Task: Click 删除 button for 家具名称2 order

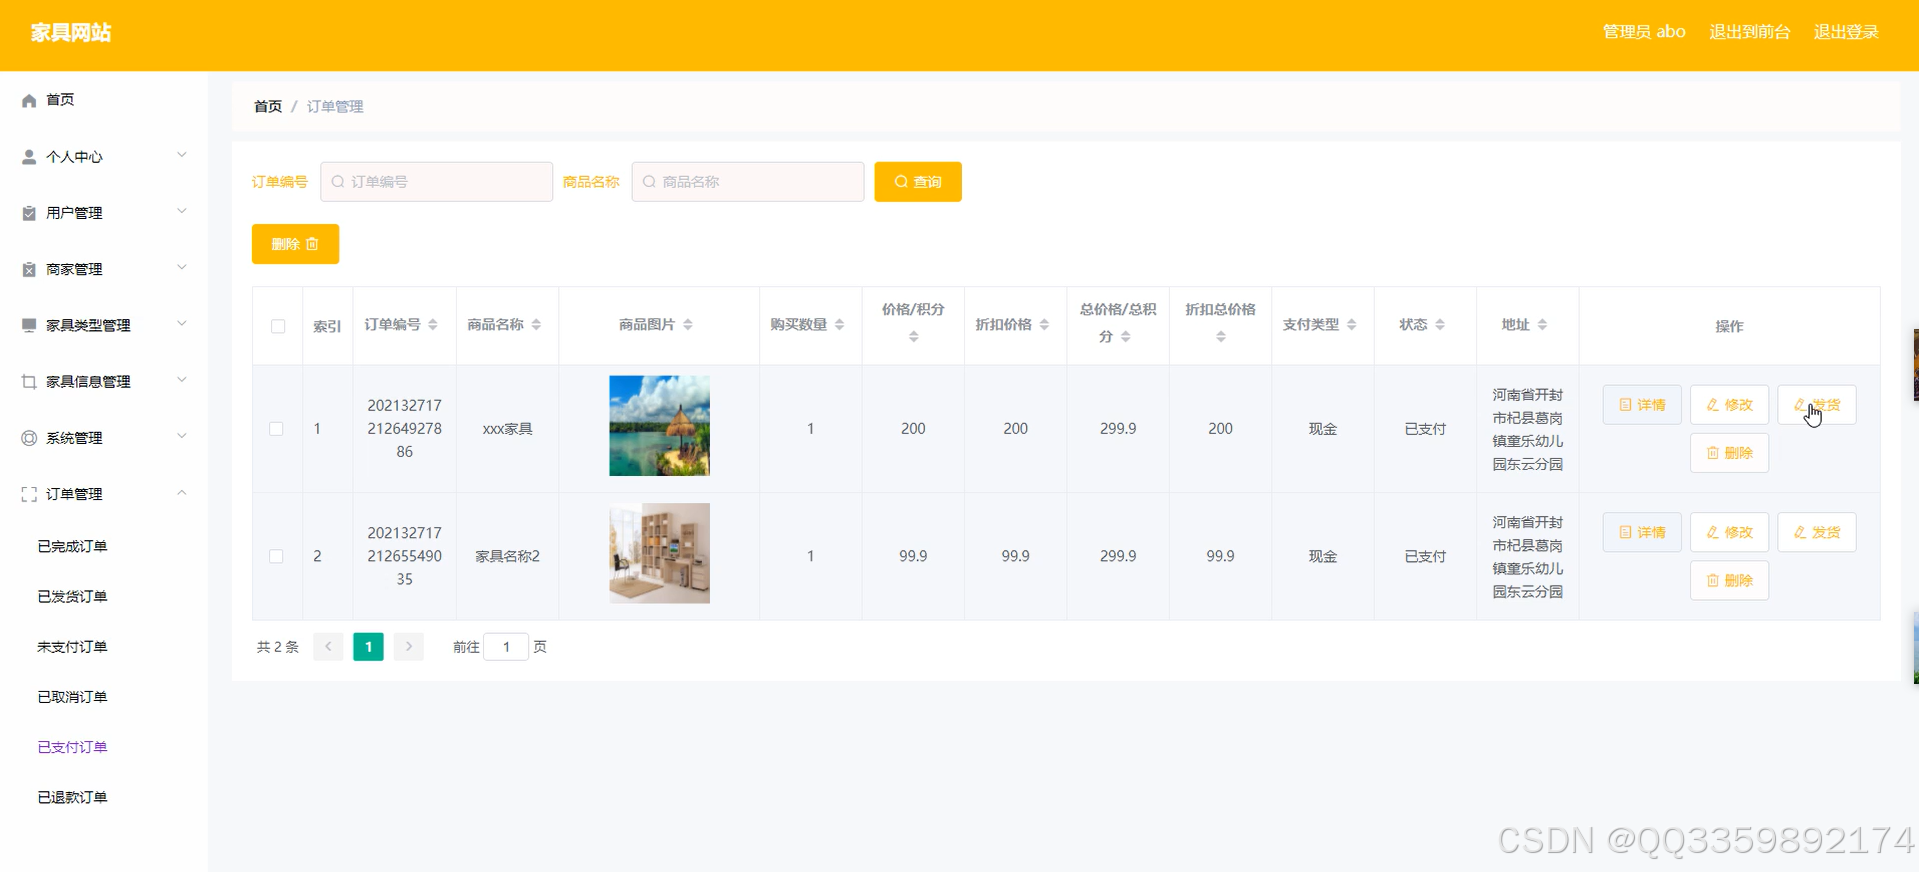Action: tap(1729, 580)
